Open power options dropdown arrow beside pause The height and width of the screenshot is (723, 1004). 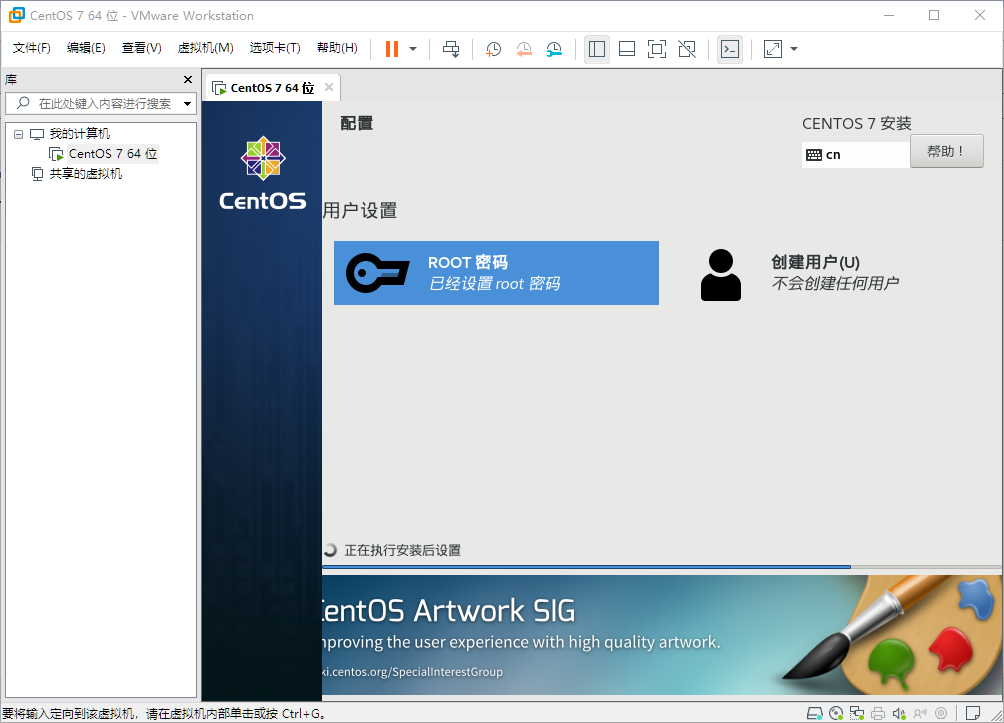click(413, 49)
